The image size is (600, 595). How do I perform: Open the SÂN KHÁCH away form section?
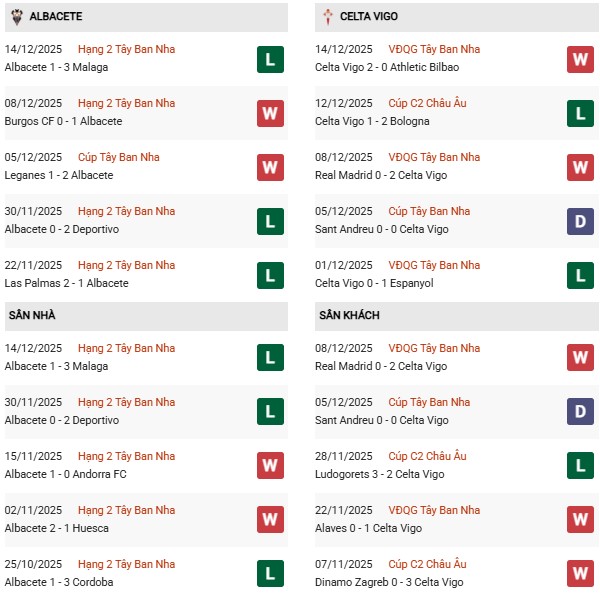coord(349,315)
